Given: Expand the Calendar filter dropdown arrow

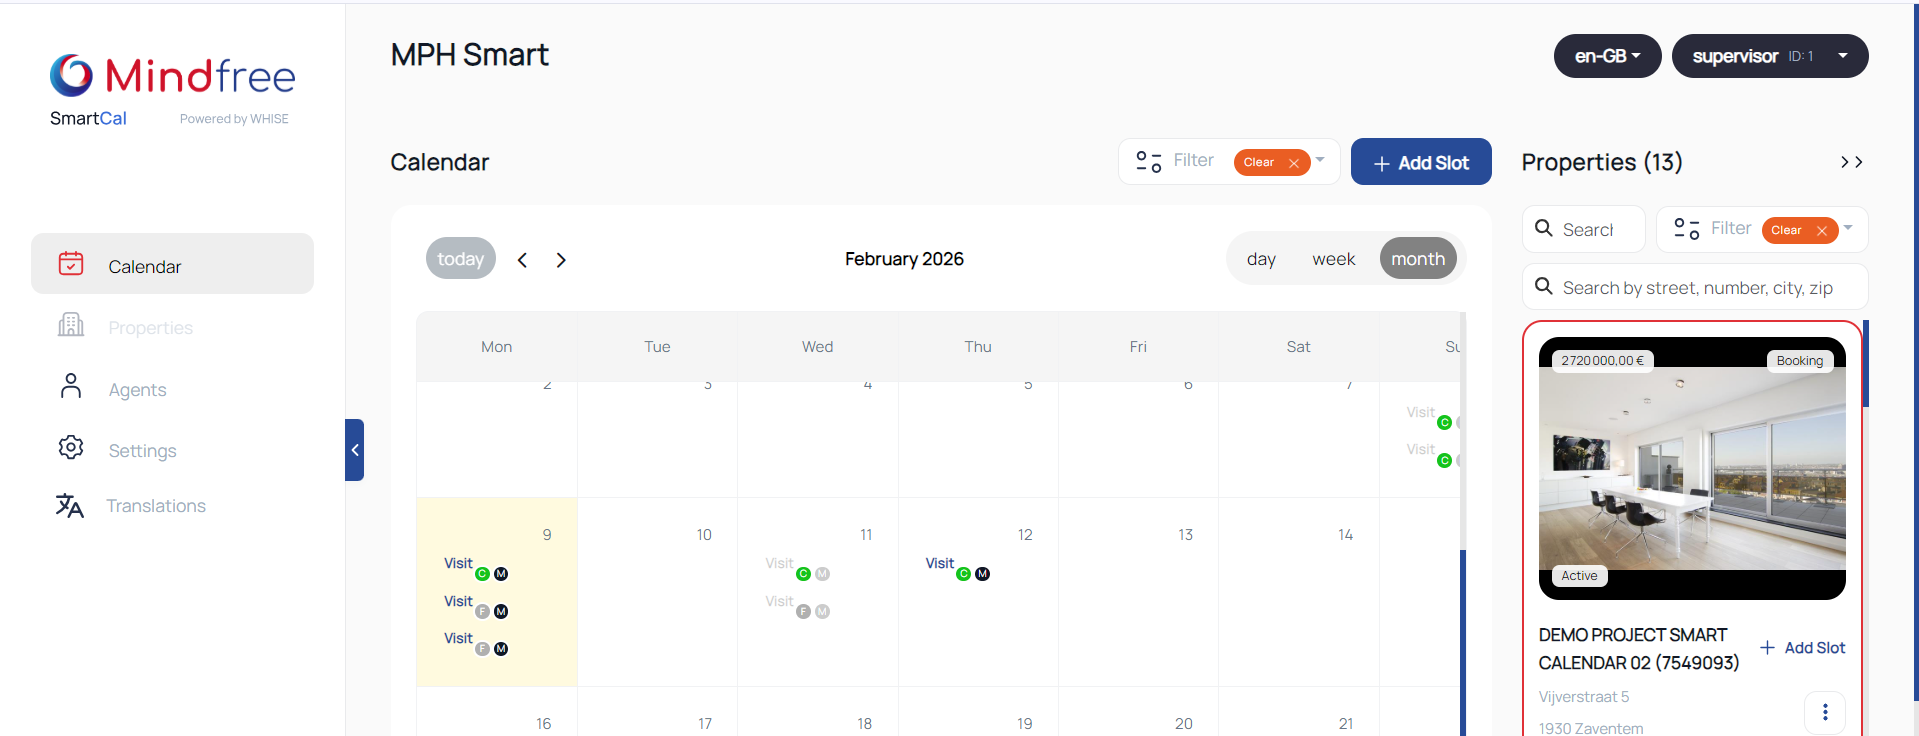Looking at the screenshot, I should click(x=1320, y=160).
